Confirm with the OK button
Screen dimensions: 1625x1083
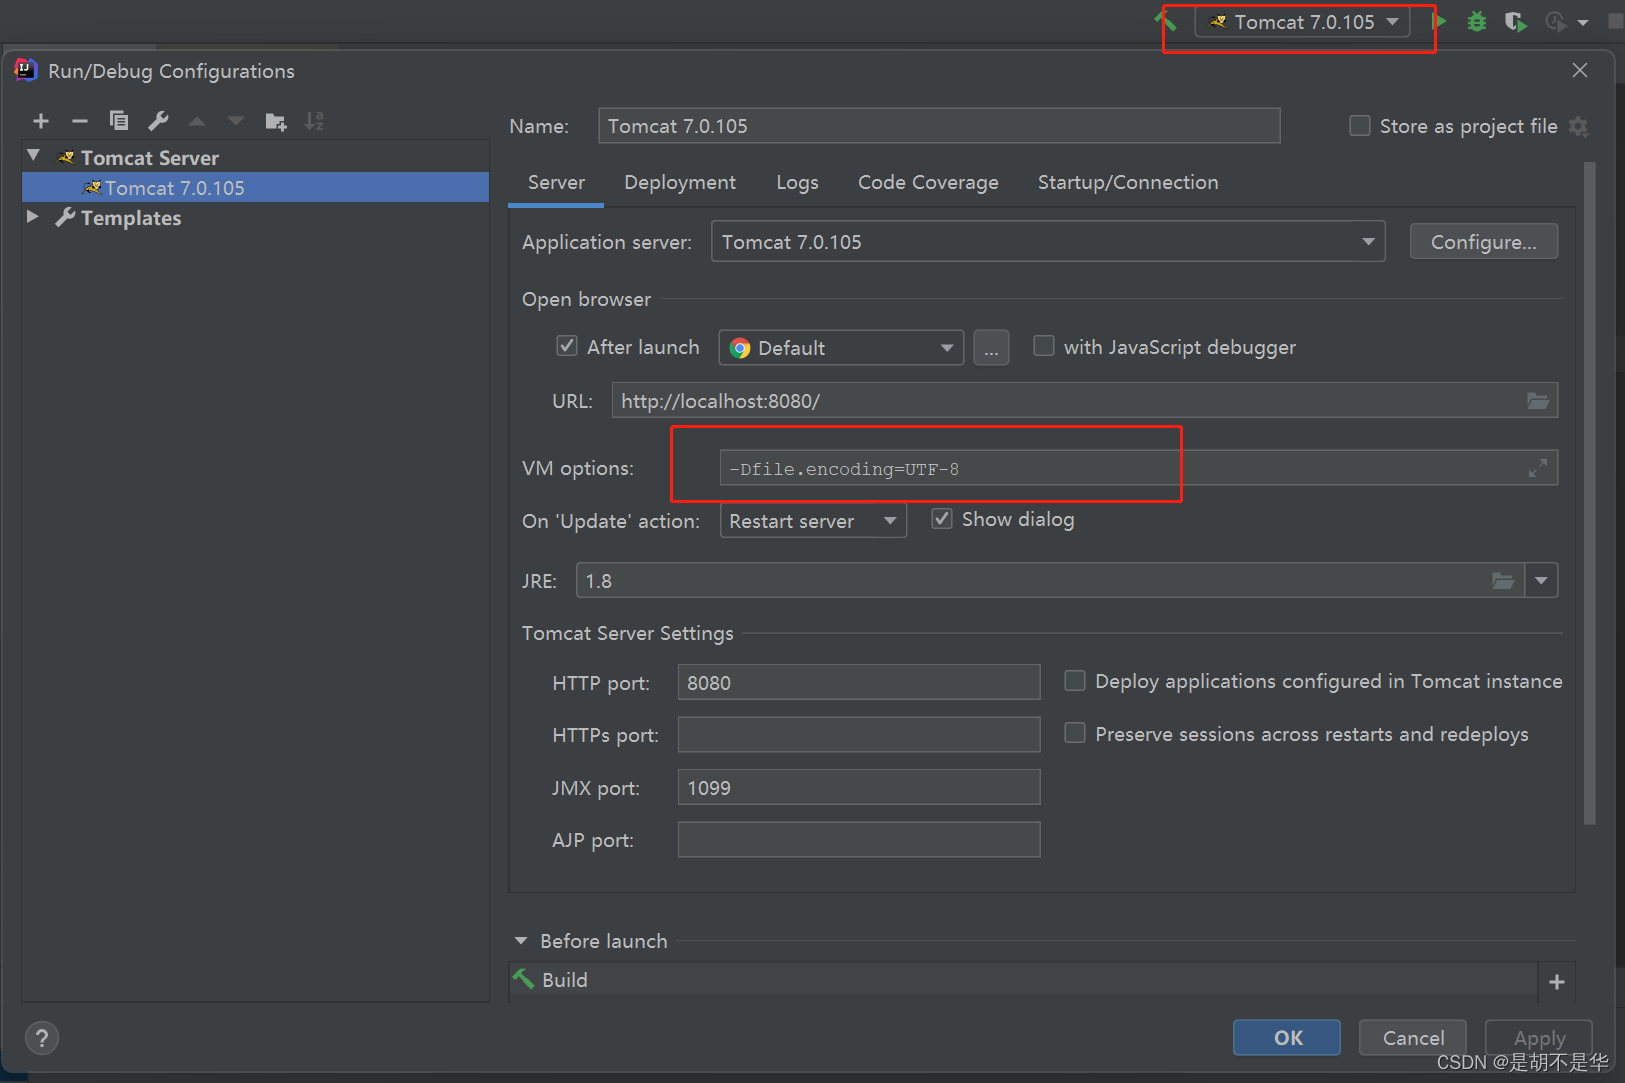[x=1287, y=1038]
